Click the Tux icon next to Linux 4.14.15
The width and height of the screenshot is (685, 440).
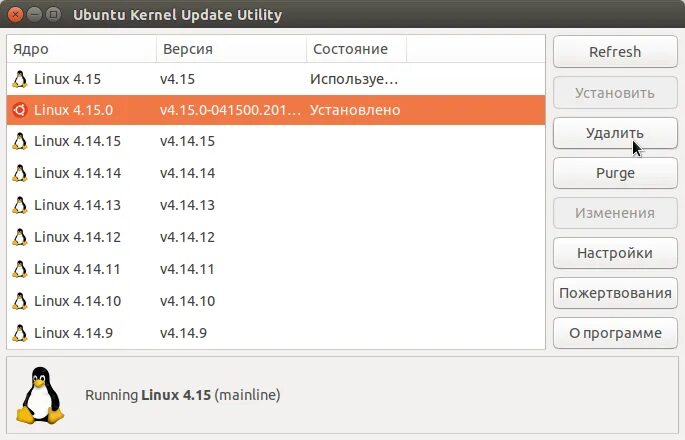coord(20,142)
